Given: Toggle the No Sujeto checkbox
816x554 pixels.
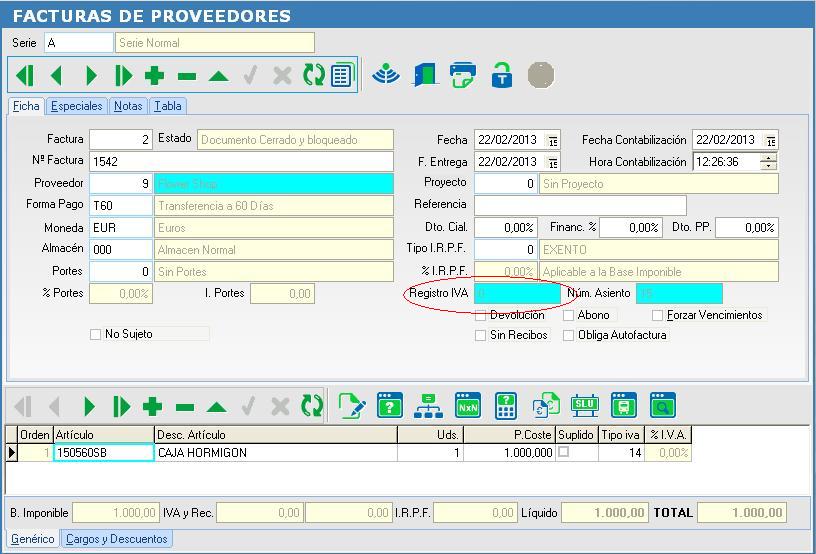Looking at the screenshot, I should [95, 334].
